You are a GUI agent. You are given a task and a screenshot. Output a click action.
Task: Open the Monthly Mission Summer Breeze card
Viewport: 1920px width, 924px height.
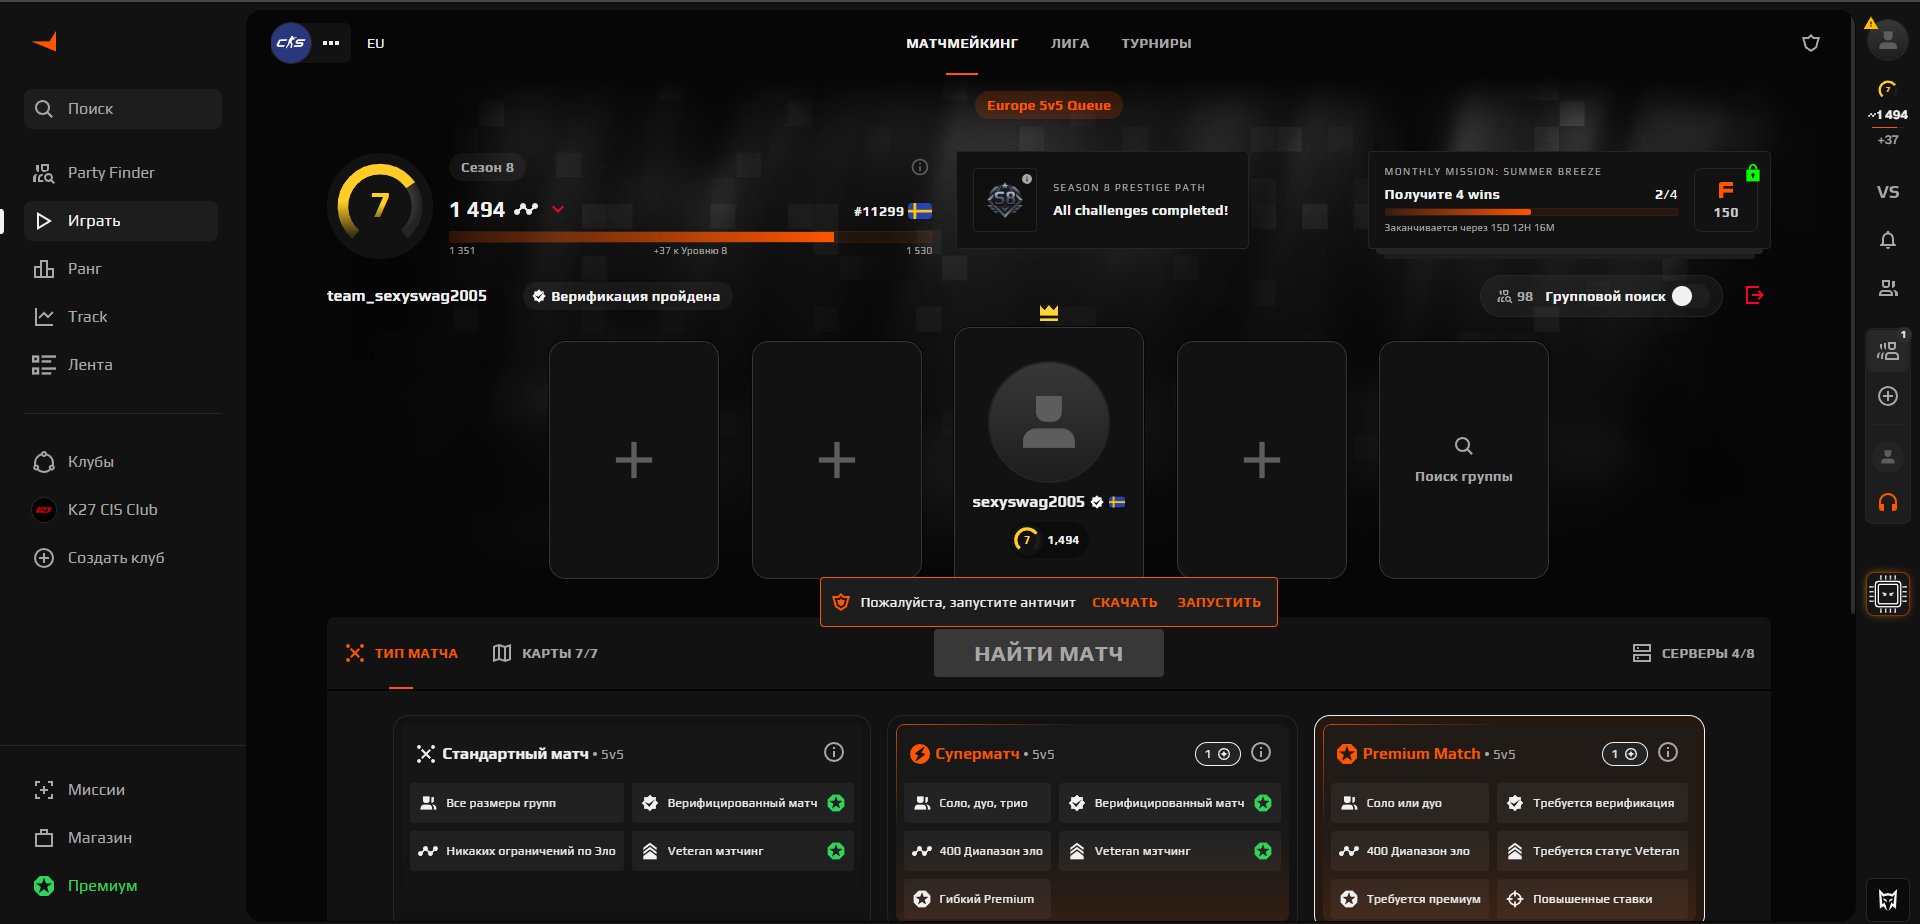click(1569, 200)
